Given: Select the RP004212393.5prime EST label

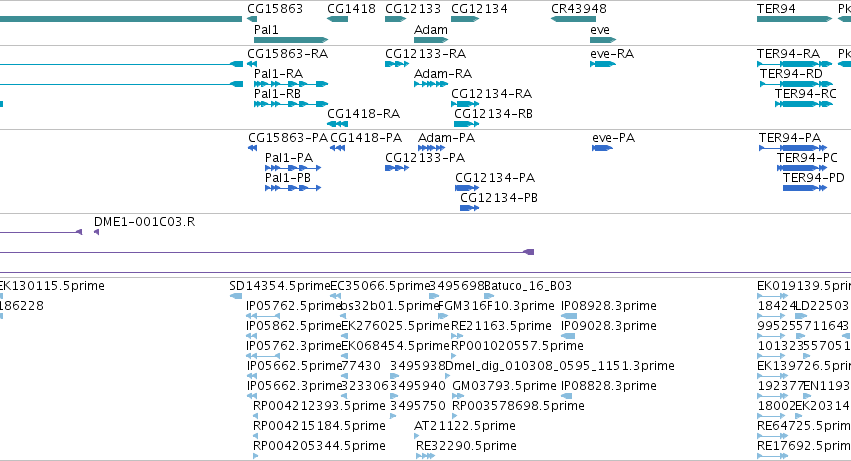Looking at the screenshot, I should (x=319, y=406).
